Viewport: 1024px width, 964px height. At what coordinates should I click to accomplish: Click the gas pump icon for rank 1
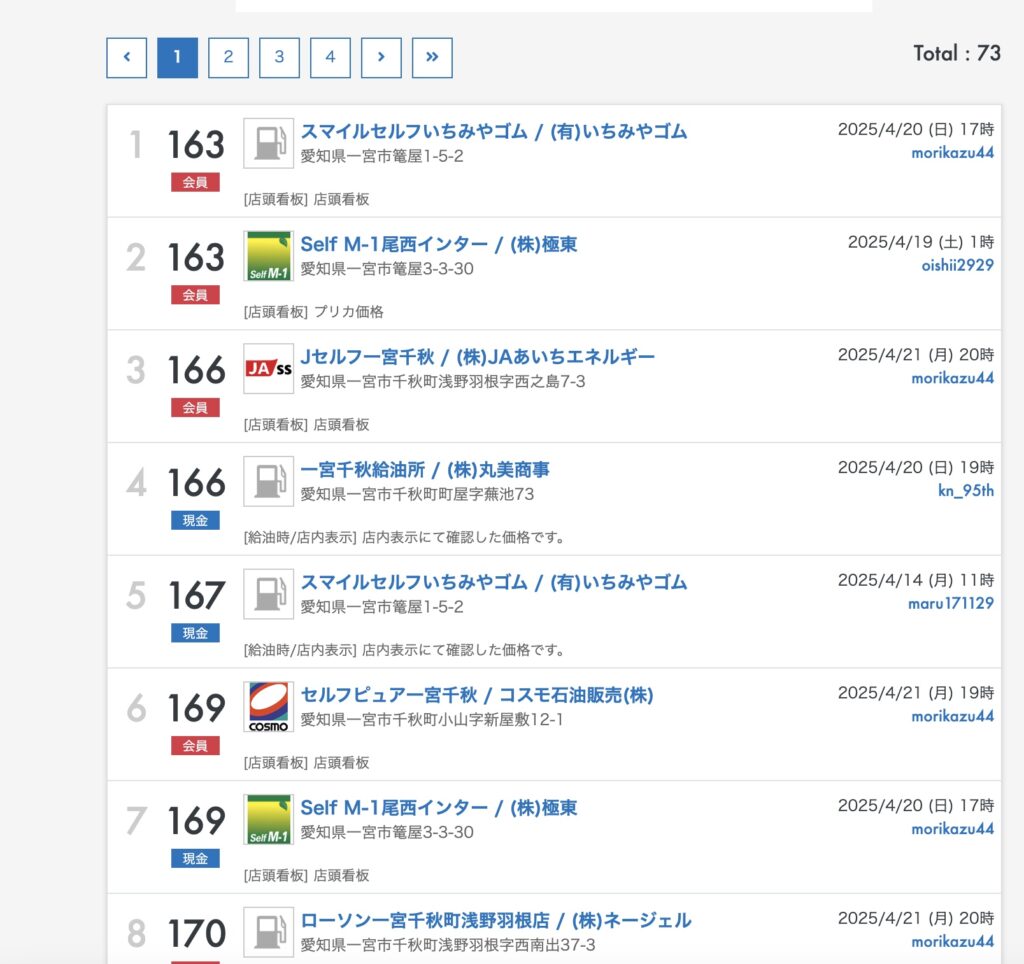(x=268, y=143)
